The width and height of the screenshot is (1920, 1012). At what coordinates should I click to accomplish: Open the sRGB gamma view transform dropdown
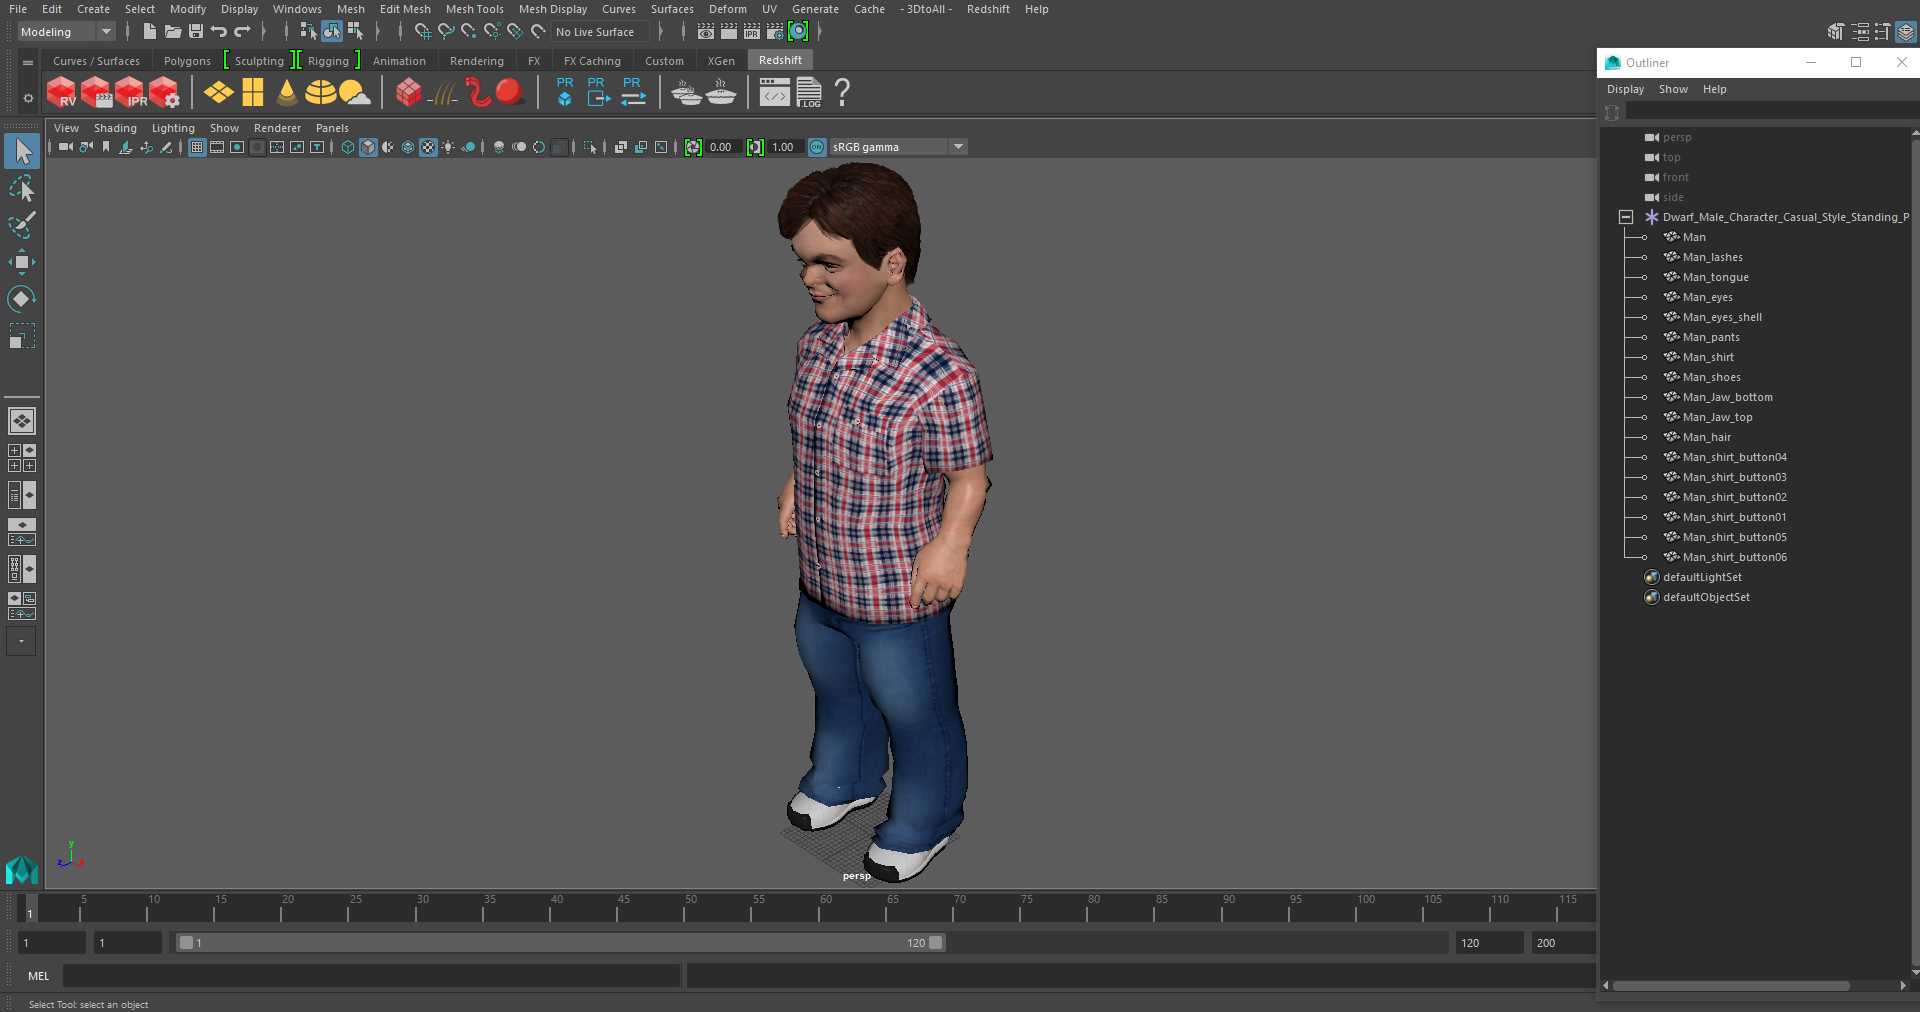pos(898,147)
